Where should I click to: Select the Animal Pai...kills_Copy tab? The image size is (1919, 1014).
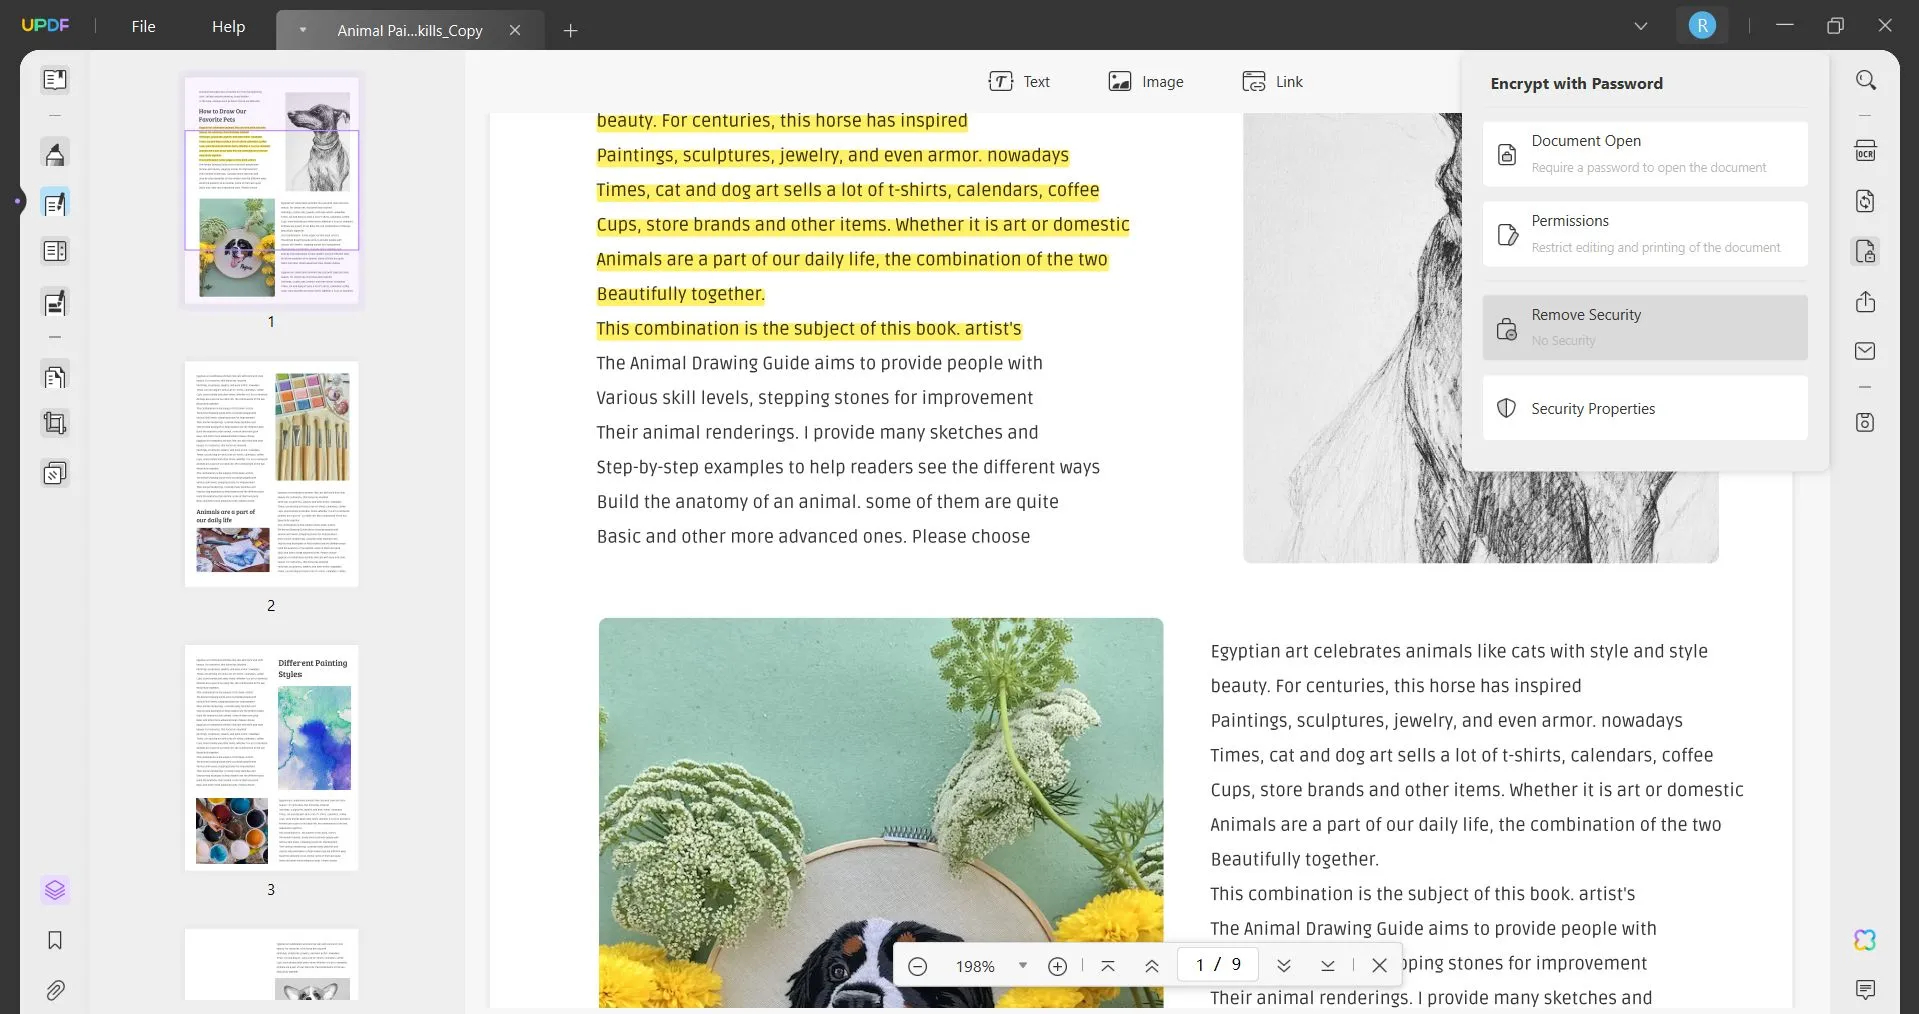pos(410,31)
